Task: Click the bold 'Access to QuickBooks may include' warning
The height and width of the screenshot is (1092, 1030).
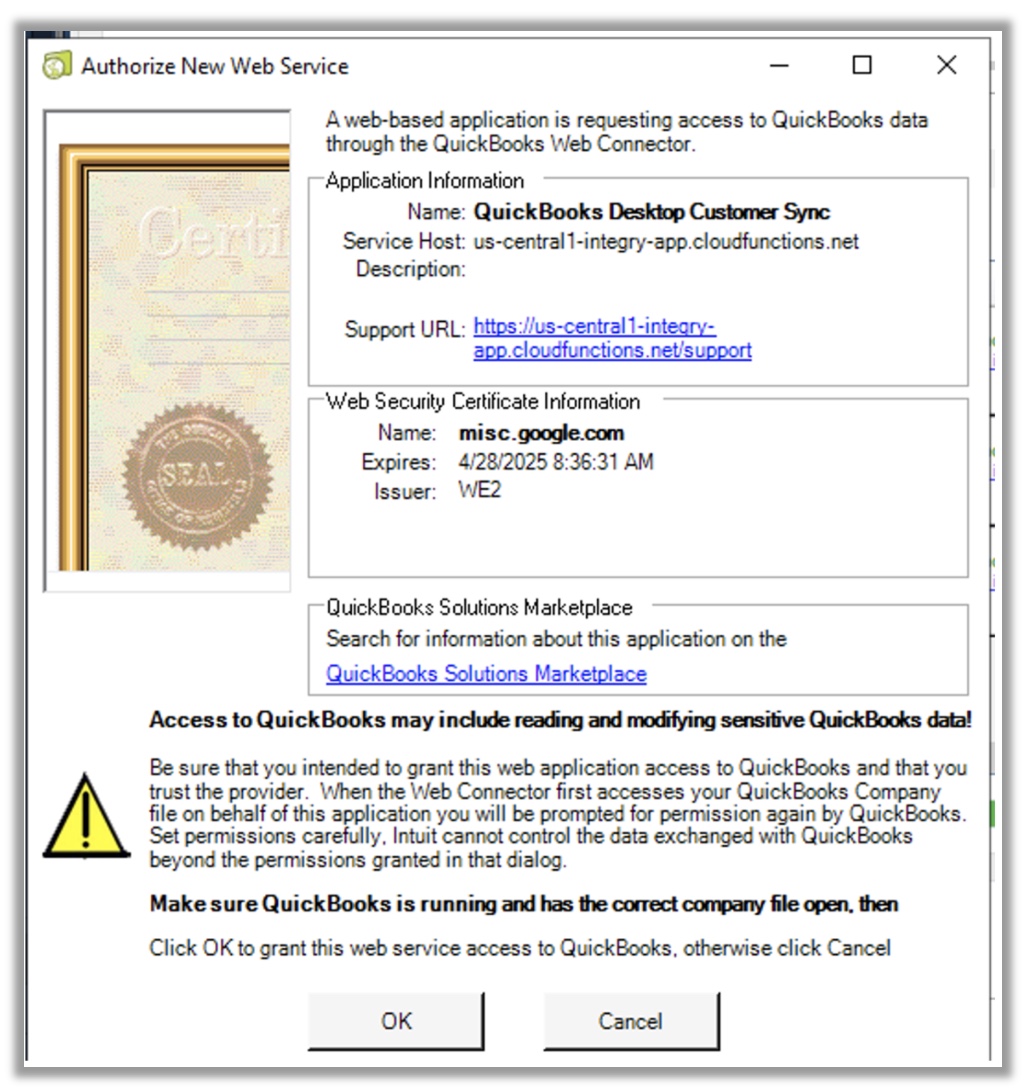Action: click(560, 719)
